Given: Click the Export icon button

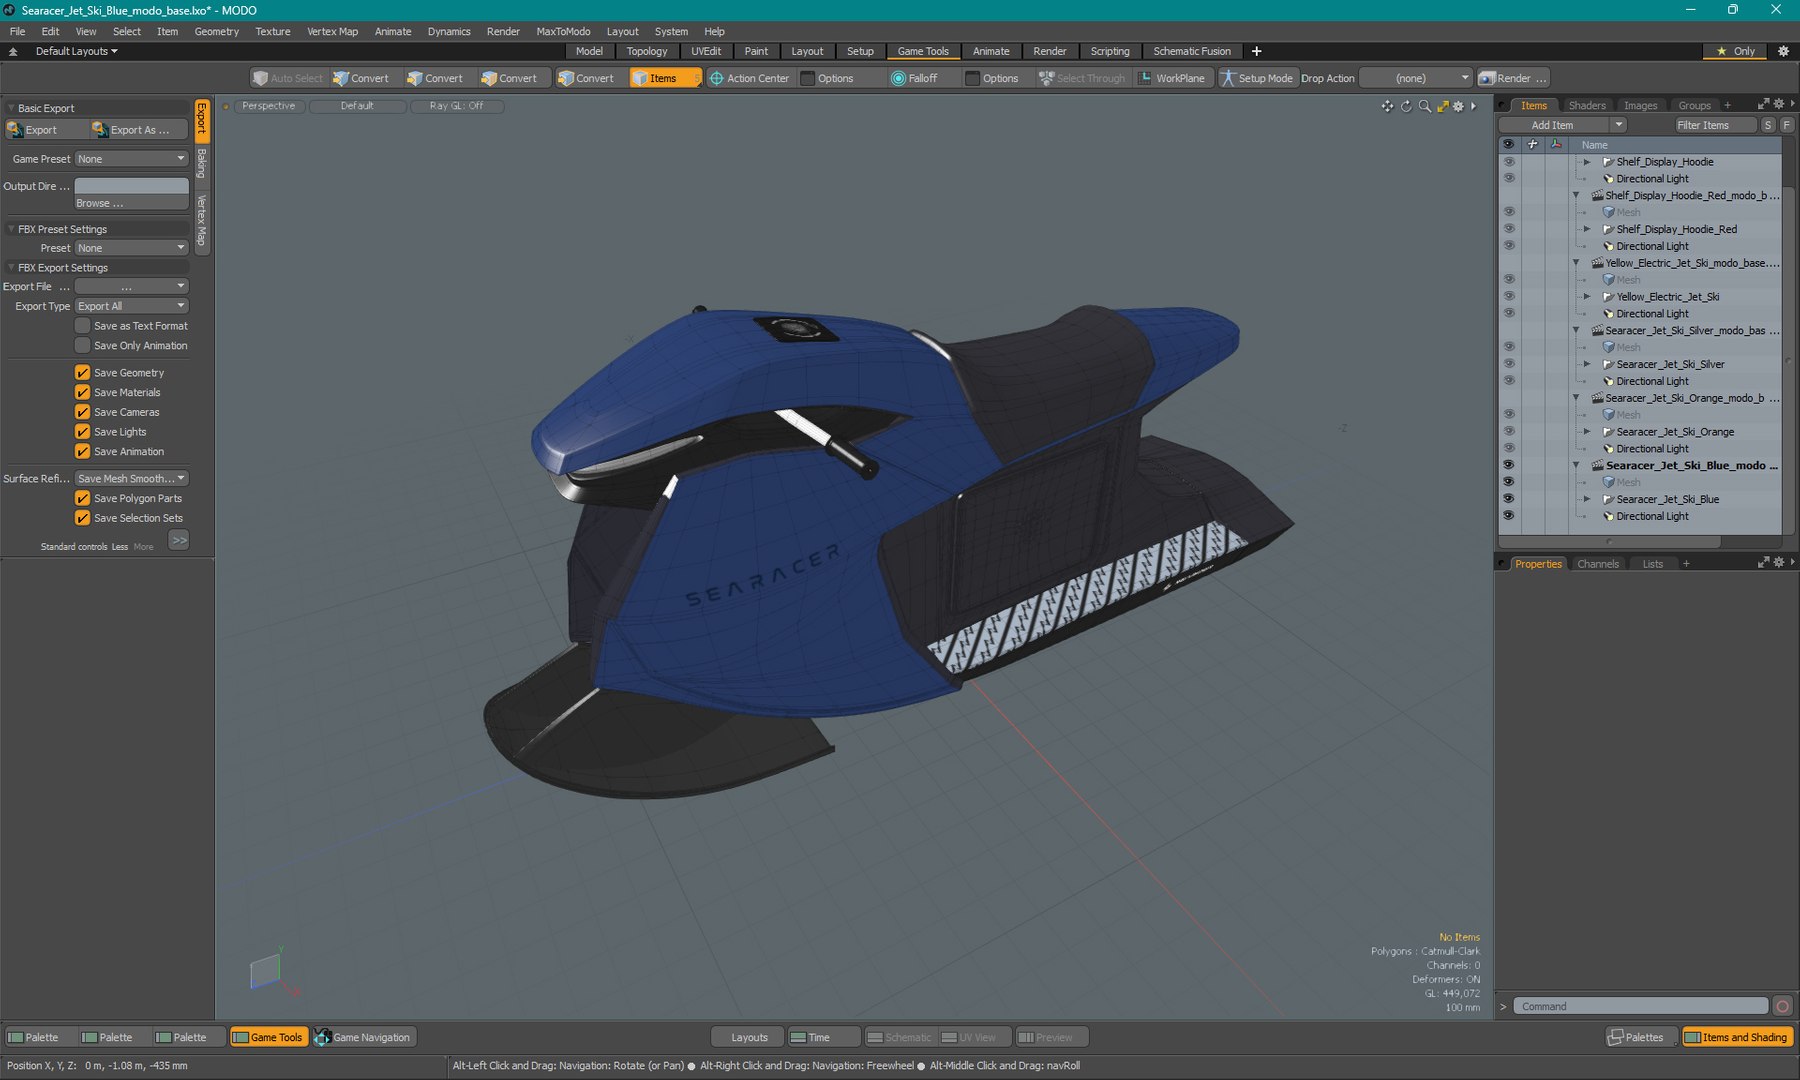Looking at the screenshot, I should (15, 130).
